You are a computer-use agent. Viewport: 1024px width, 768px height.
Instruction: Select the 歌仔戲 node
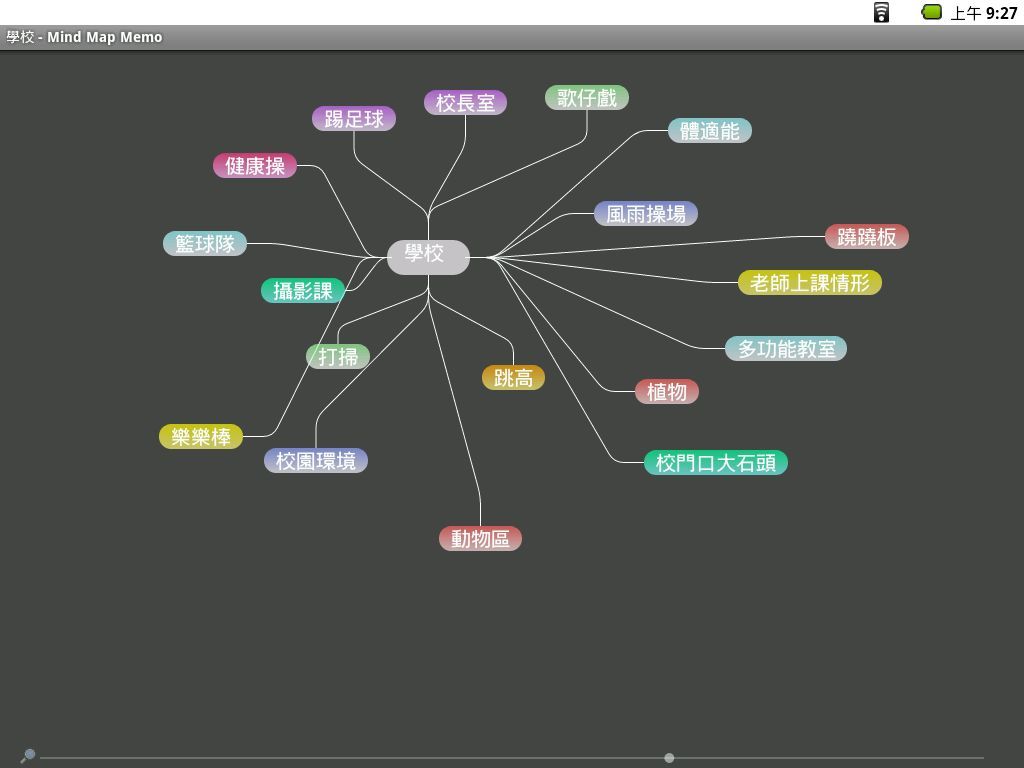coord(587,98)
